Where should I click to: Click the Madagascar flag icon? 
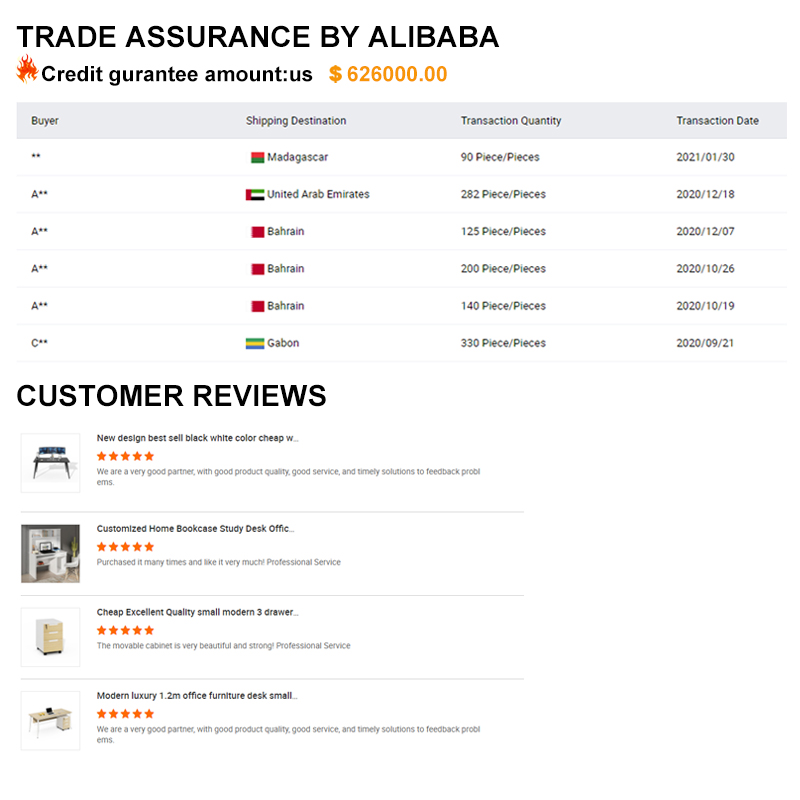point(257,158)
